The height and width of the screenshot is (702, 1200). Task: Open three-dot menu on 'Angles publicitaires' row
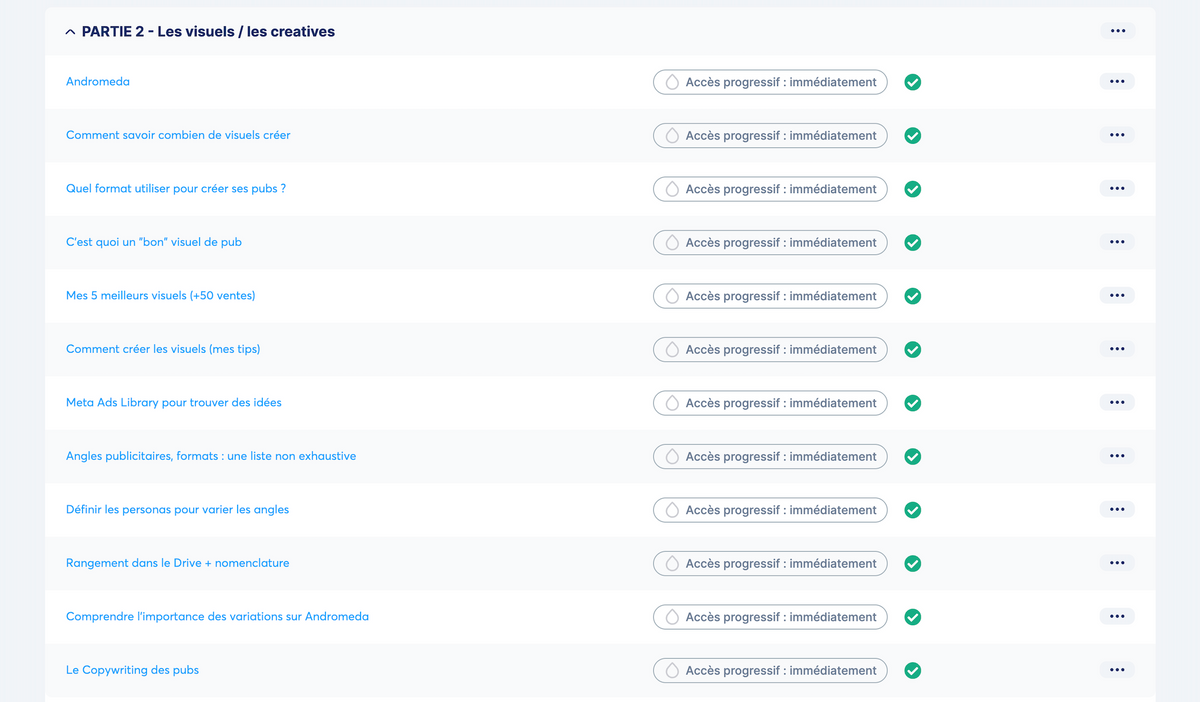[x=1117, y=456]
